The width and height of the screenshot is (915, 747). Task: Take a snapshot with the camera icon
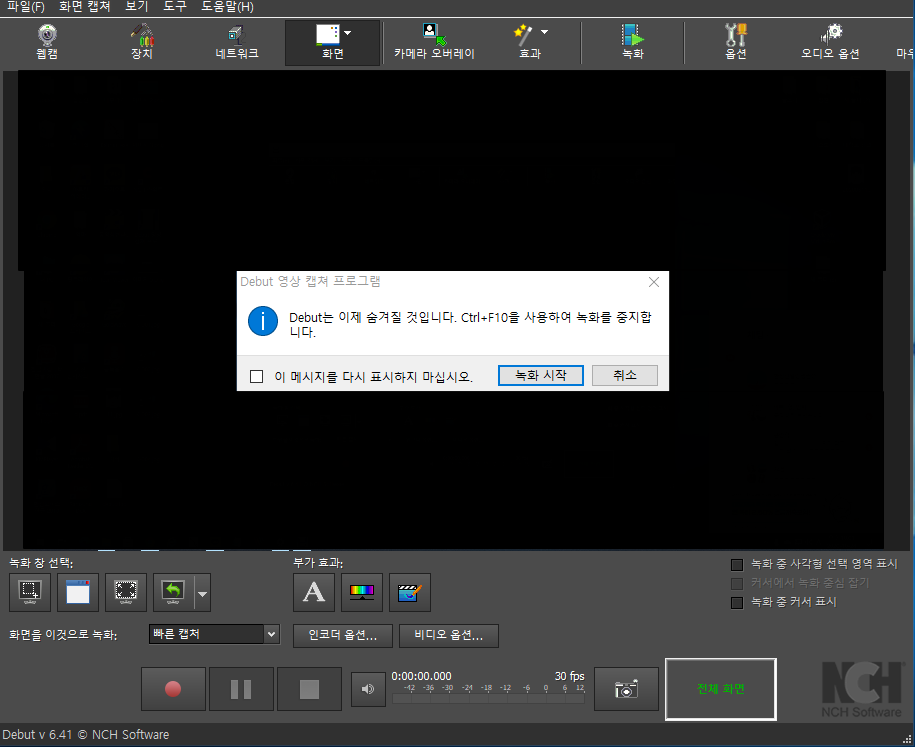[x=626, y=689]
